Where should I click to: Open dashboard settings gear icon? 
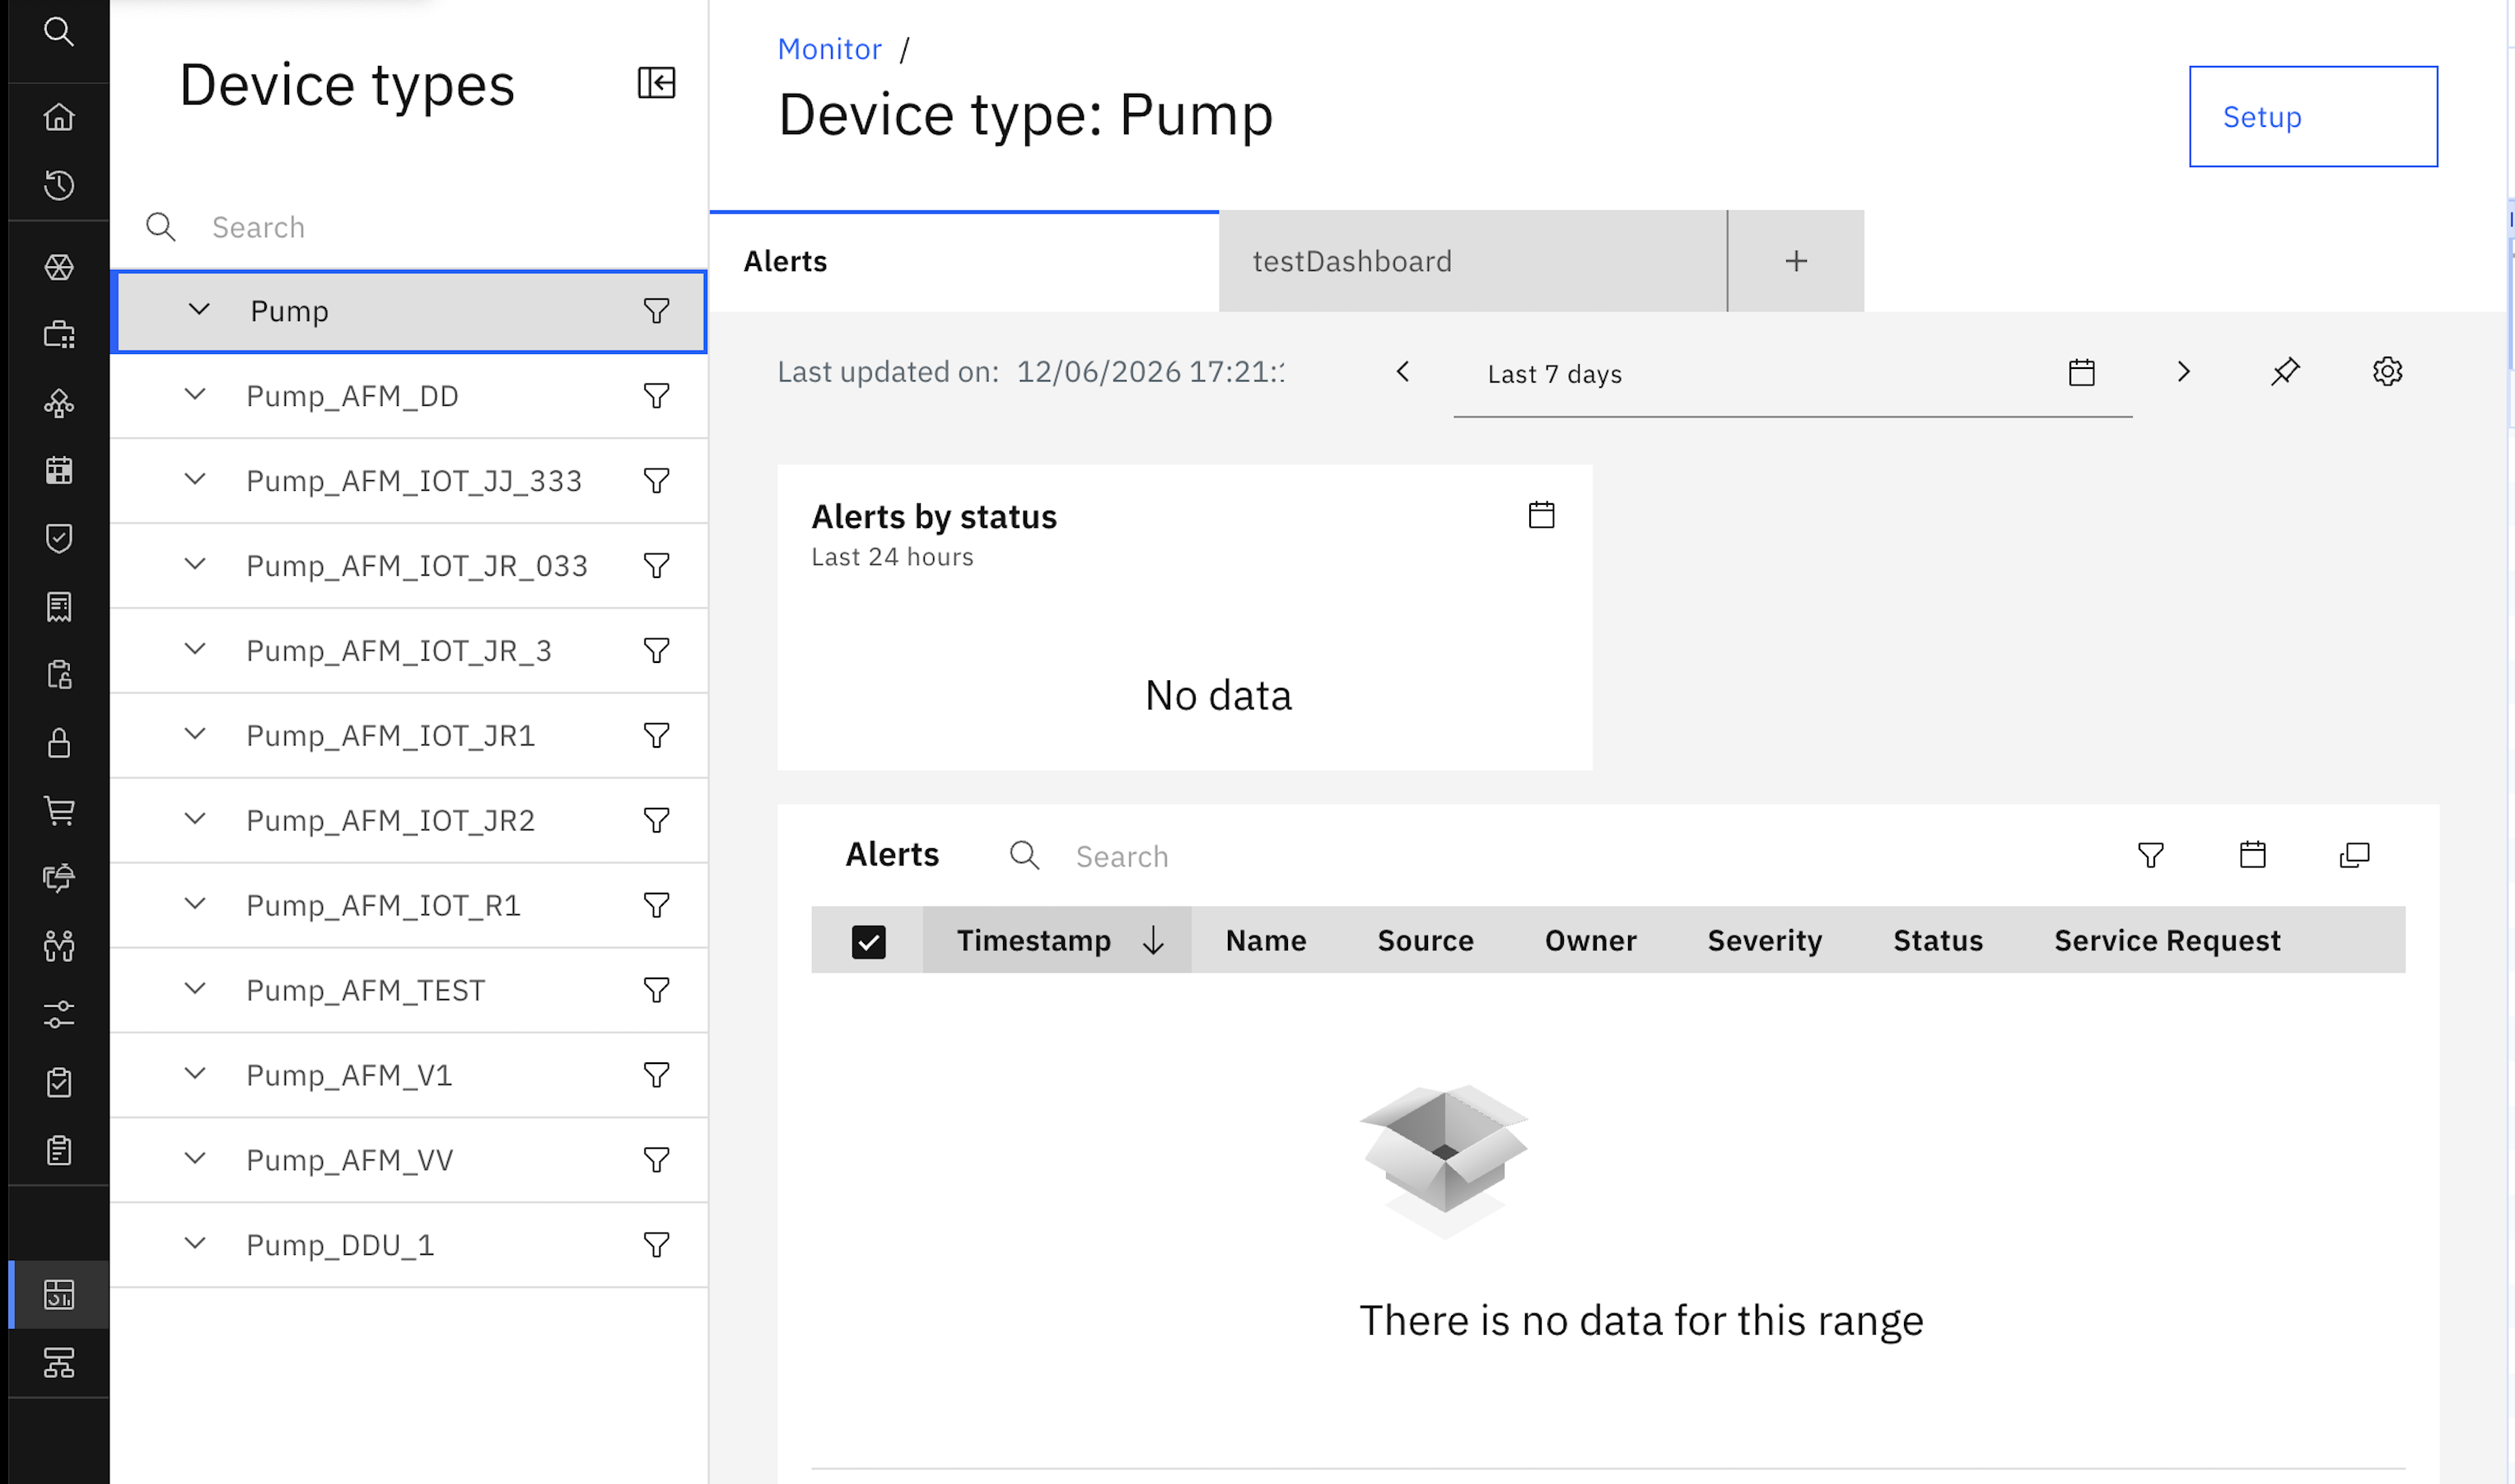click(x=2387, y=372)
